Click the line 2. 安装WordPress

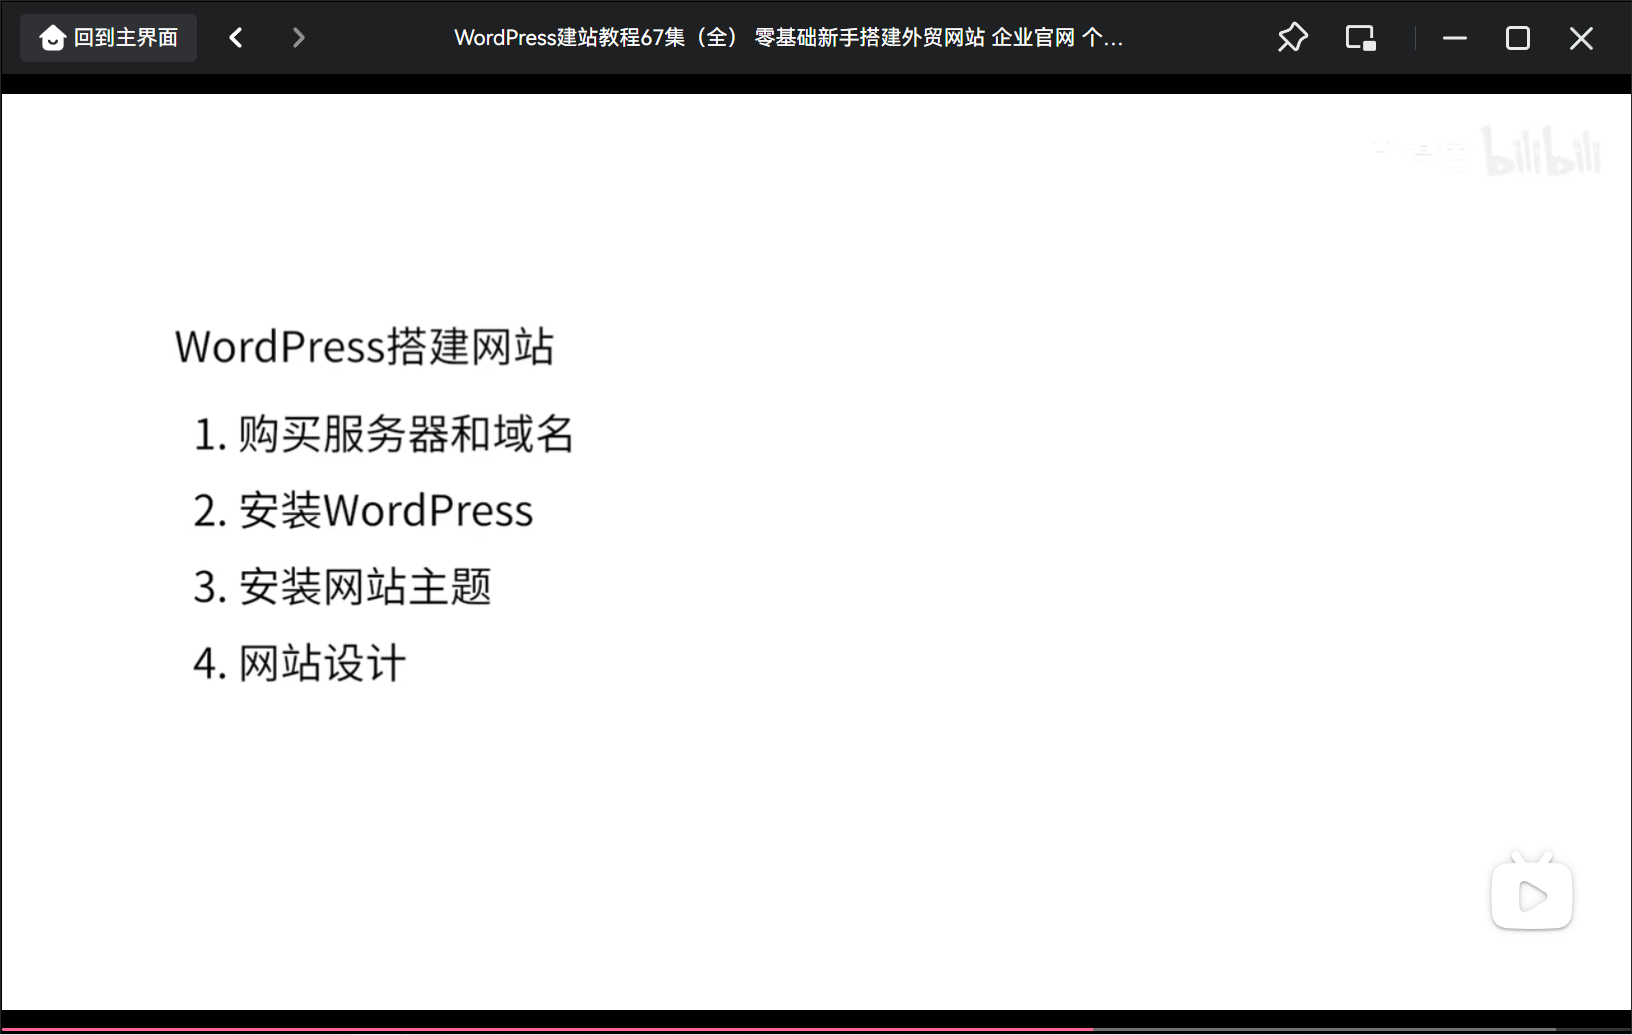(363, 511)
